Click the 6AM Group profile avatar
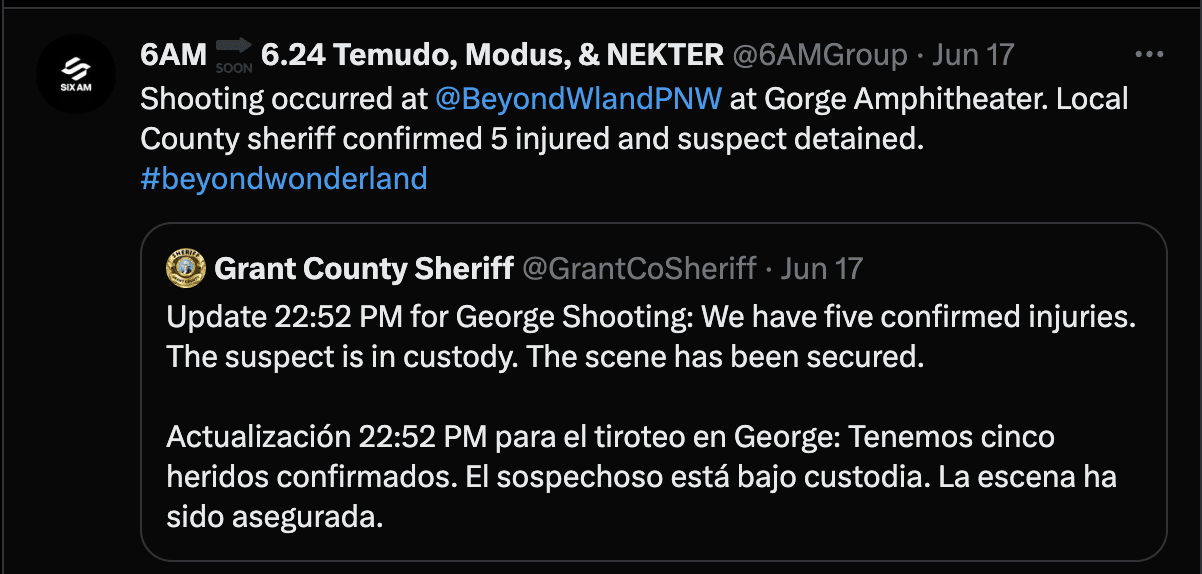 pos(76,74)
